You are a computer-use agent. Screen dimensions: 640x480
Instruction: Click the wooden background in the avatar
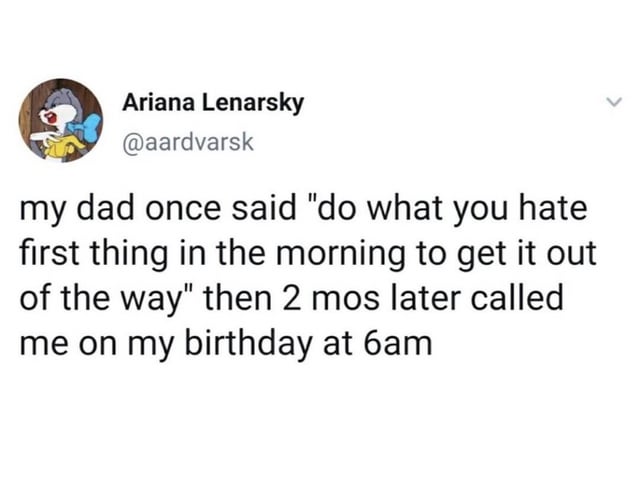tap(31, 116)
